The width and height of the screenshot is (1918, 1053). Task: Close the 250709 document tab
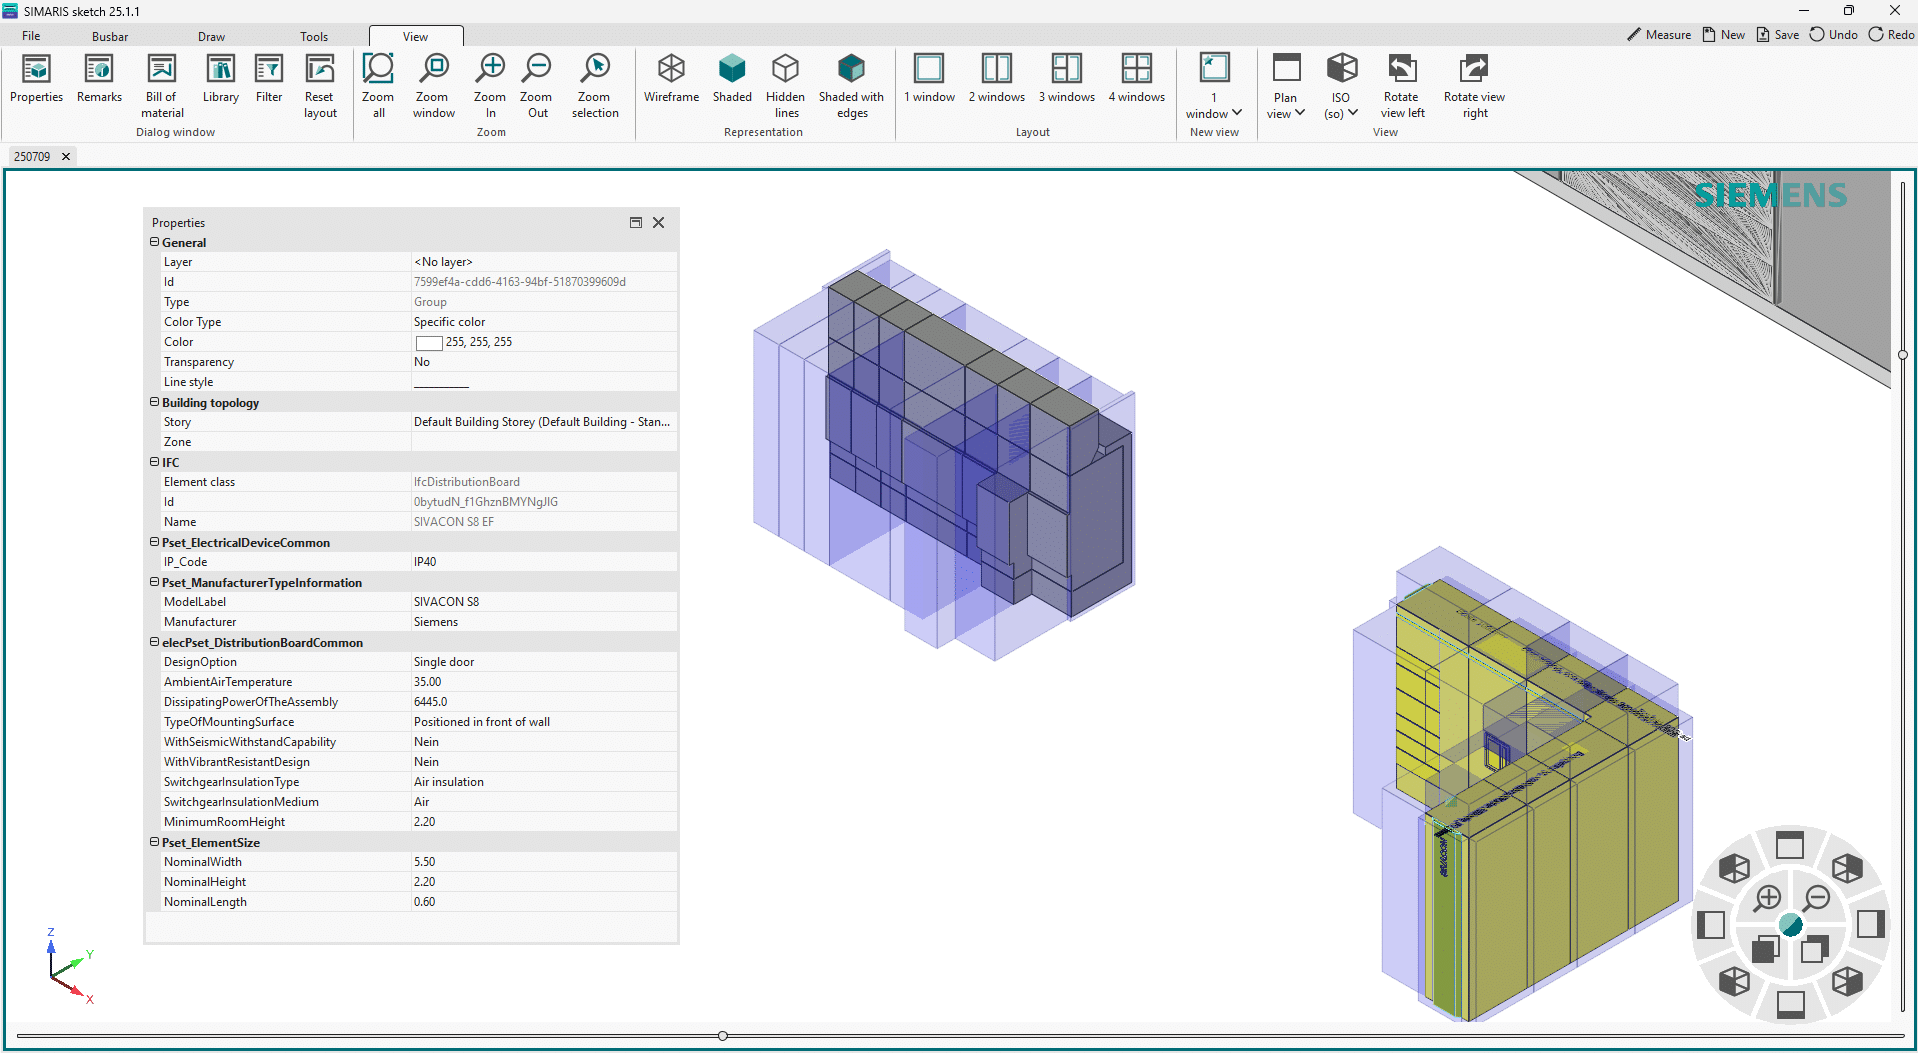click(66, 157)
